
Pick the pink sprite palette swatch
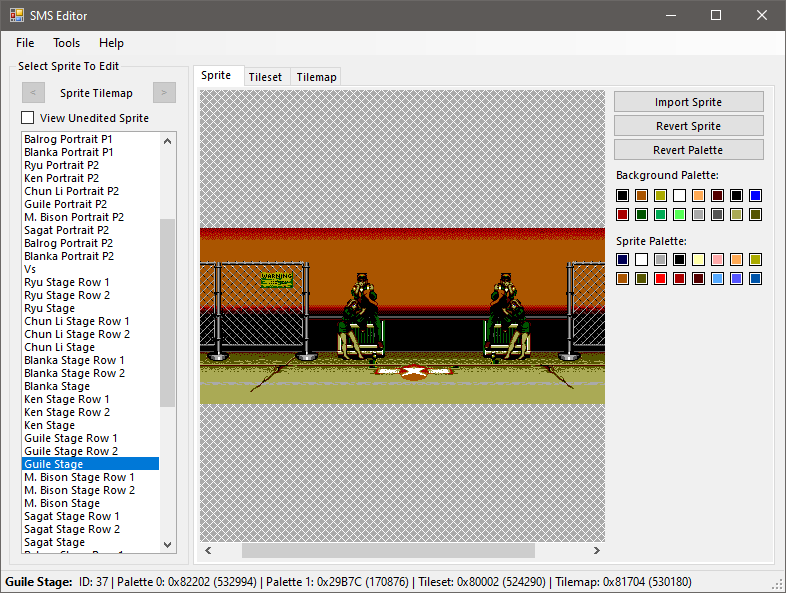point(717,260)
